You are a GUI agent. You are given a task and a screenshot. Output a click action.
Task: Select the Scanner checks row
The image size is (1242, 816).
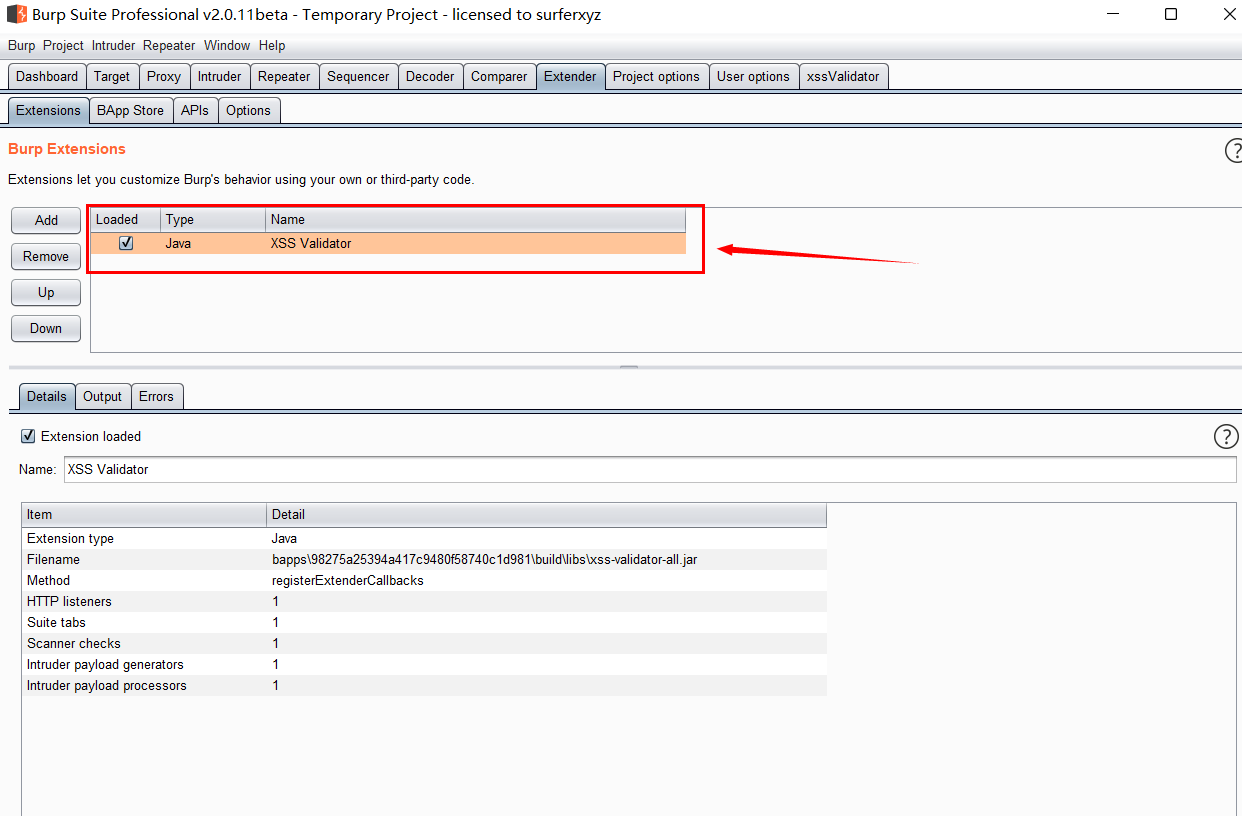coord(424,644)
